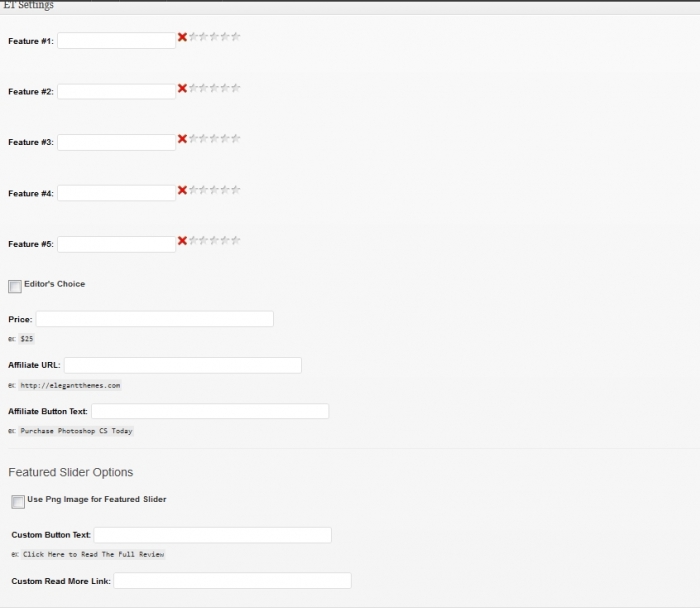Click the Feature #1 text field
Image resolution: width=700 pixels, height=608 pixels.
click(116, 41)
